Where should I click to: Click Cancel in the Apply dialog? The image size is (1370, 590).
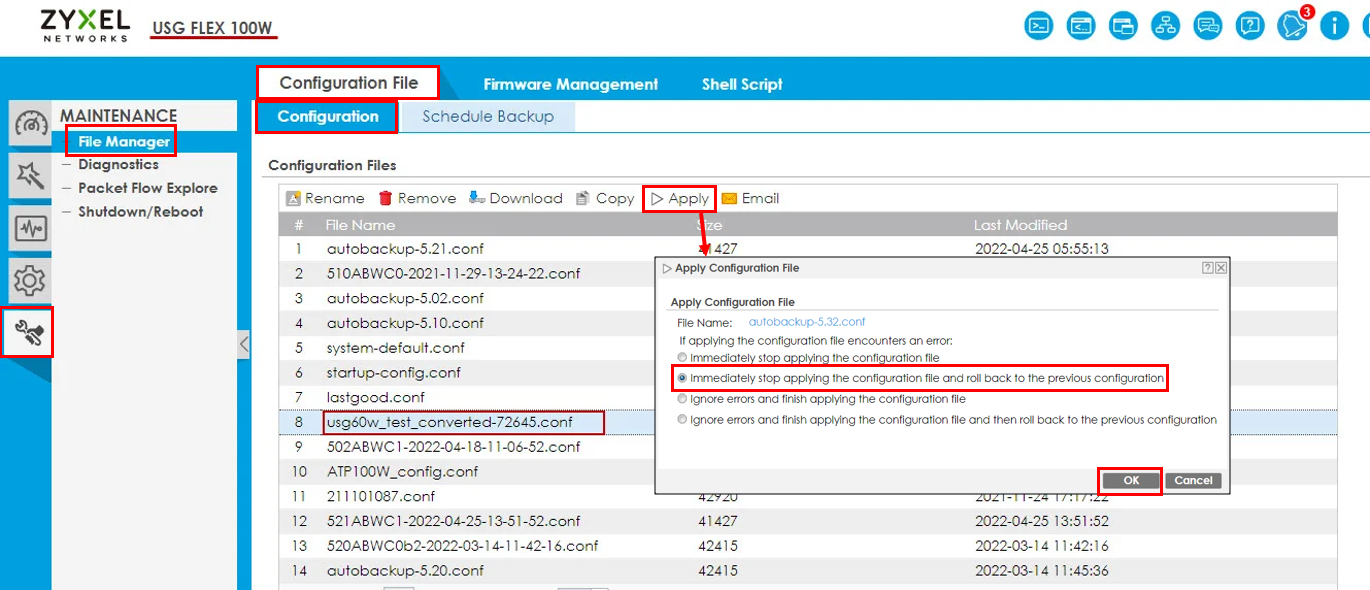pyautogui.click(x=1193, y=480)
